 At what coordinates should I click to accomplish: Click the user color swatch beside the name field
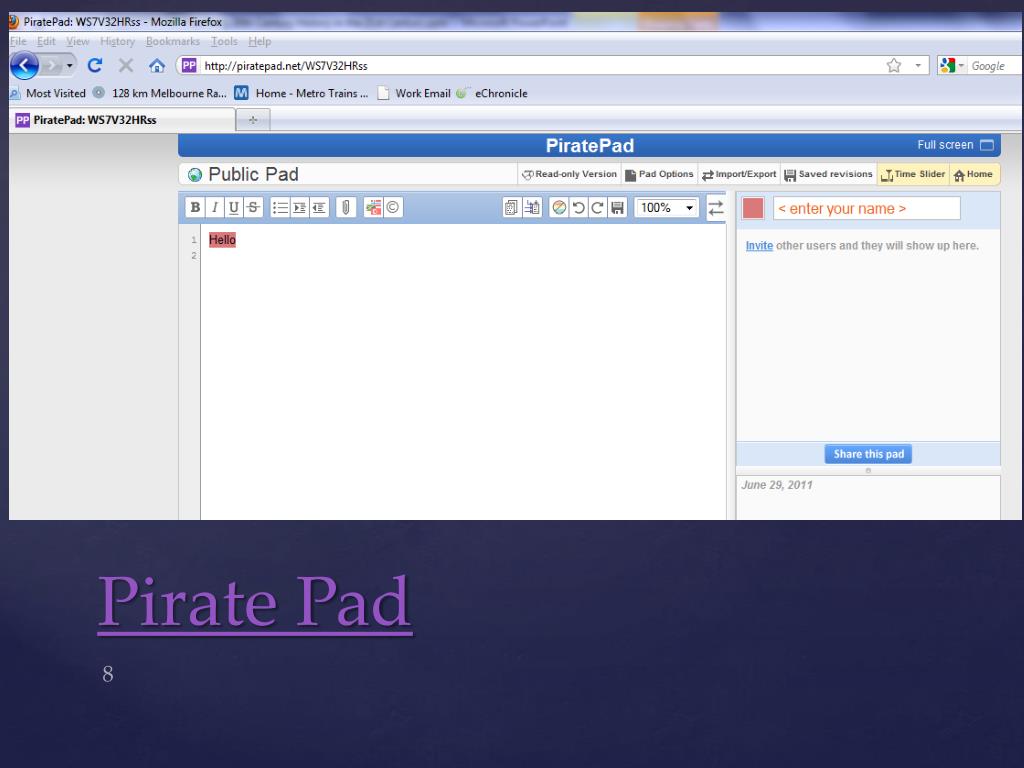pyautogui.click(x=753, y=208)
